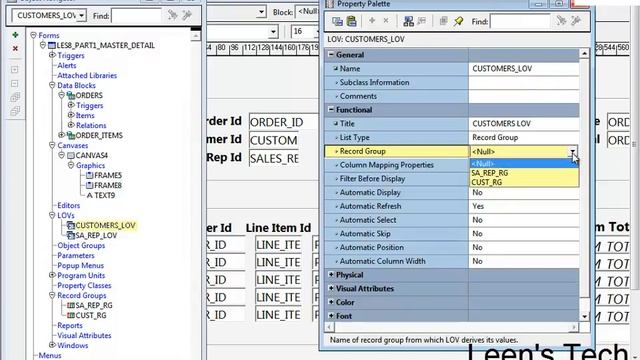Click the Expand All icon in Object Navigator sidebar

[15, 97]
